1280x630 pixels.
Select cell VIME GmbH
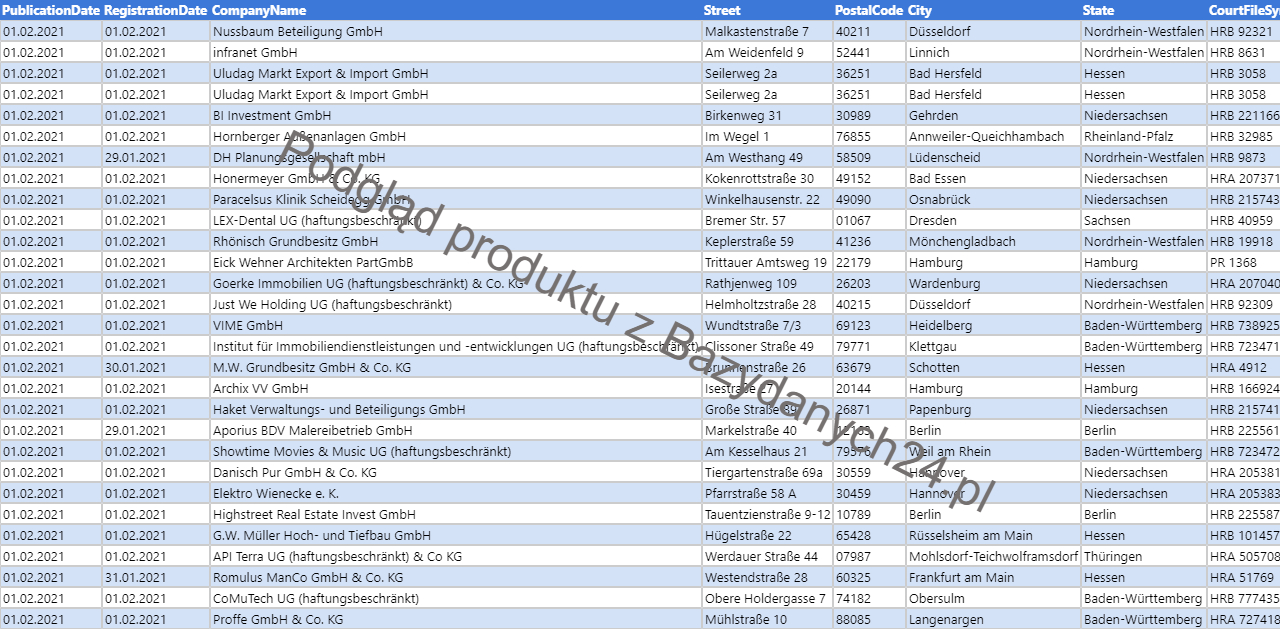pos(456,325)
